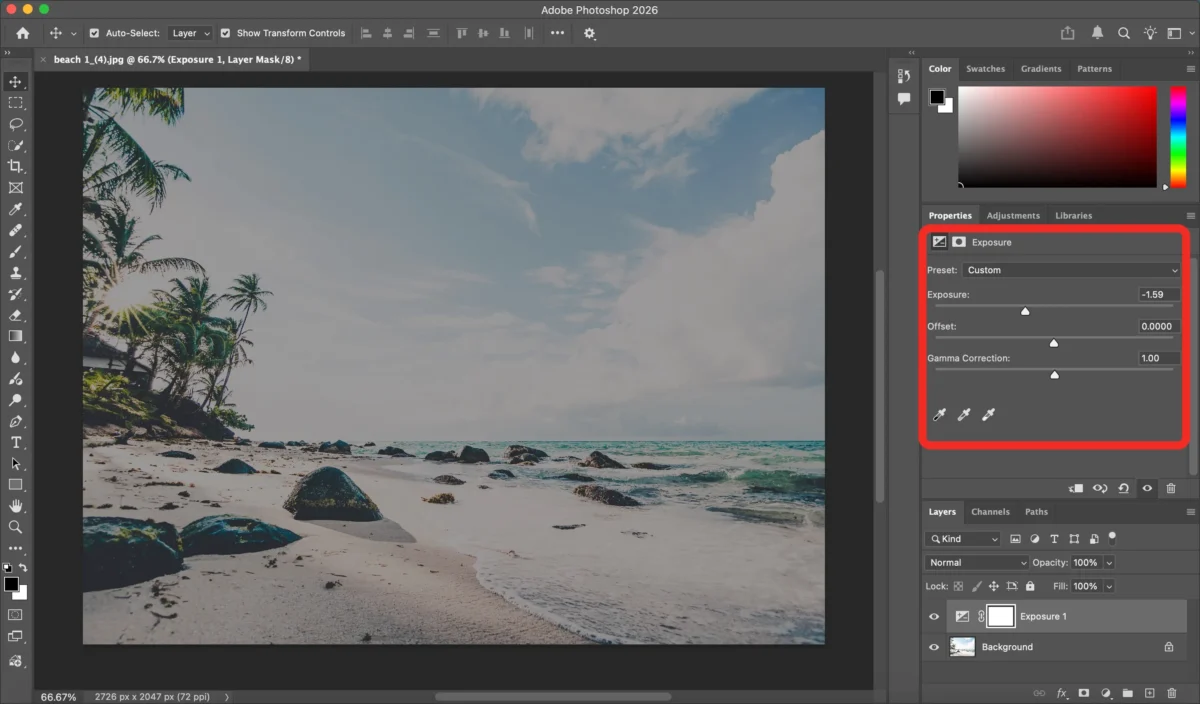Delete adjustment layer with trash icon
This screenshot has height=704, width=1200.
pyautogui.click(x=1171, y=488)
